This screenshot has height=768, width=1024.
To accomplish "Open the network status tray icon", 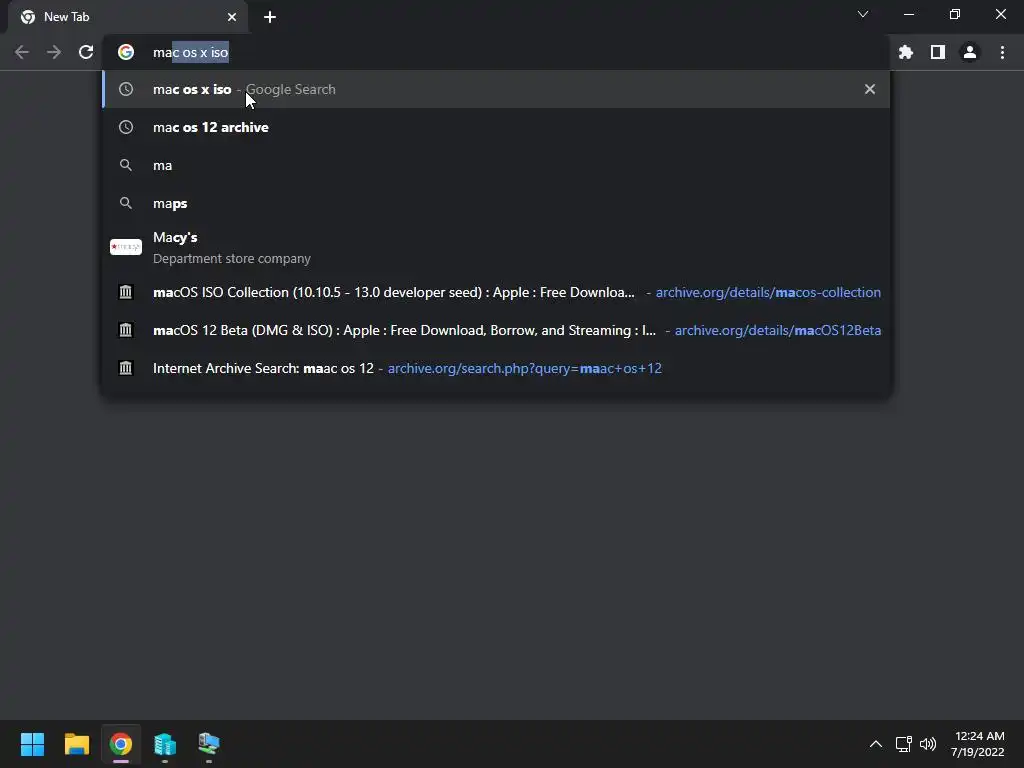I will [x=904, y=744].
